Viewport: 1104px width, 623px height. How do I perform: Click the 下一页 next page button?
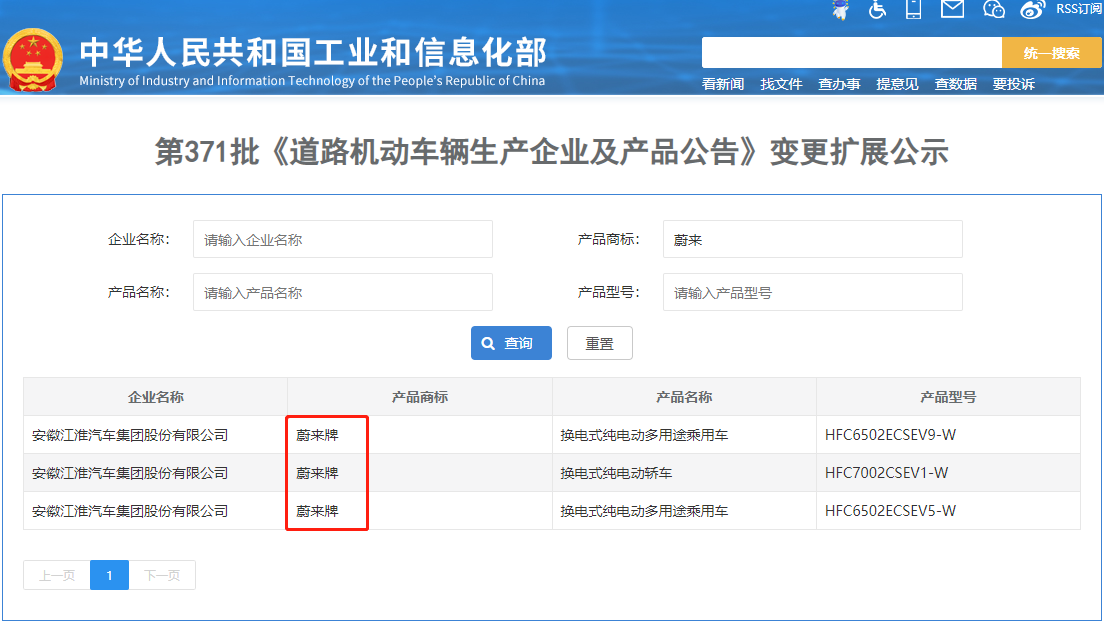[x=162, y=575]
